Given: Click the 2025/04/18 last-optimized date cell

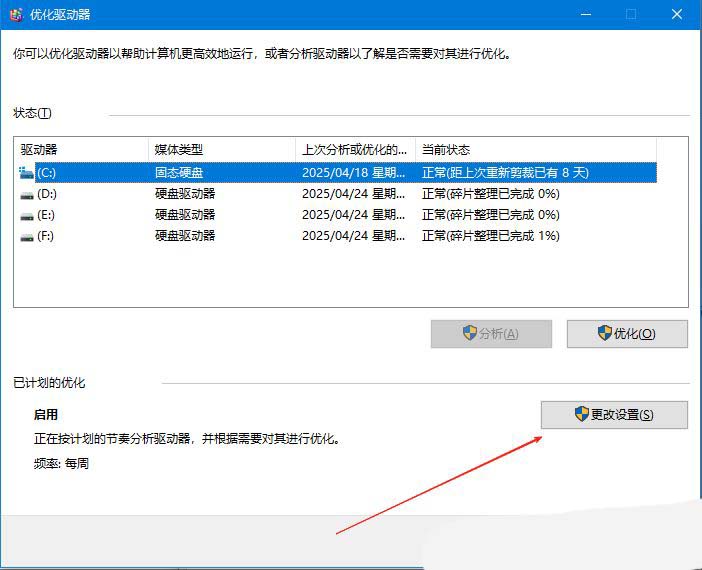Looking at the screenshot, I should [x=354, y=172].
